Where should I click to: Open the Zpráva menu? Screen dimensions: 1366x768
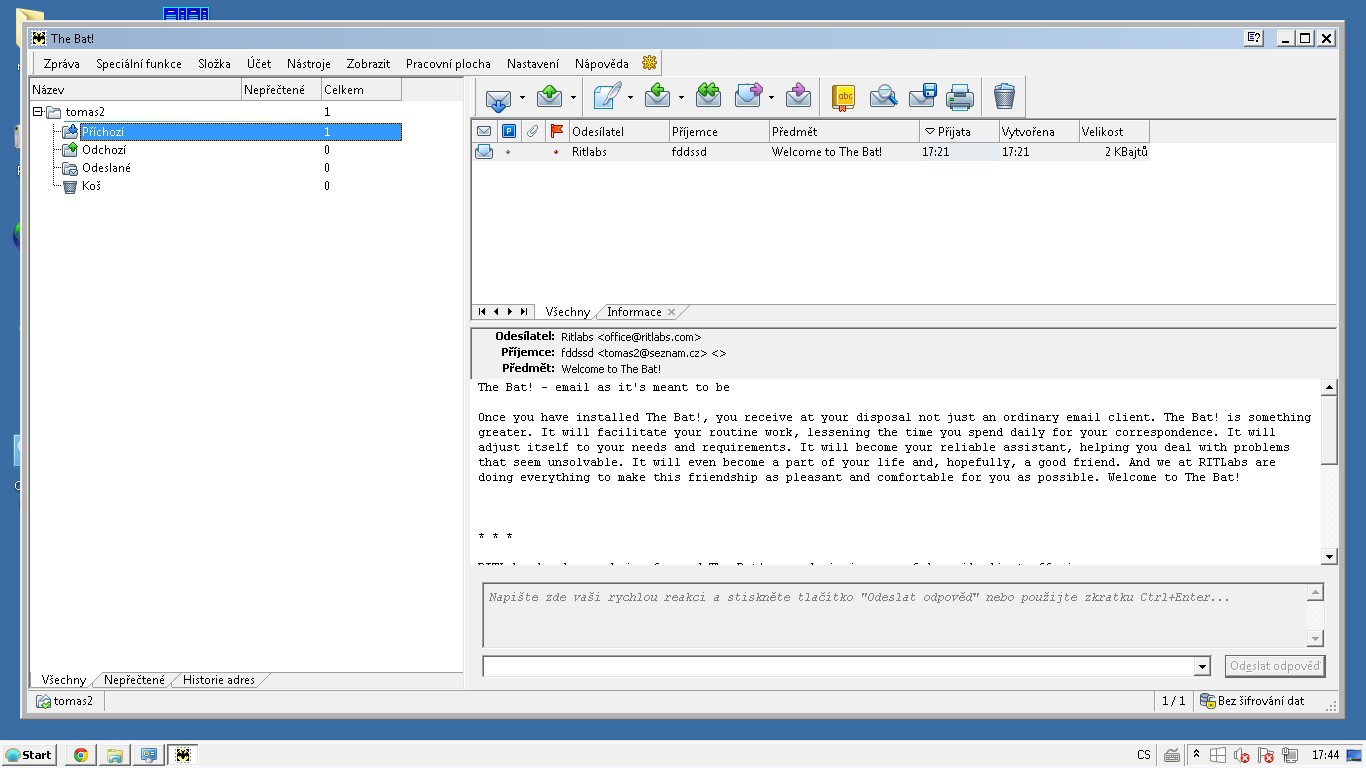62,63
